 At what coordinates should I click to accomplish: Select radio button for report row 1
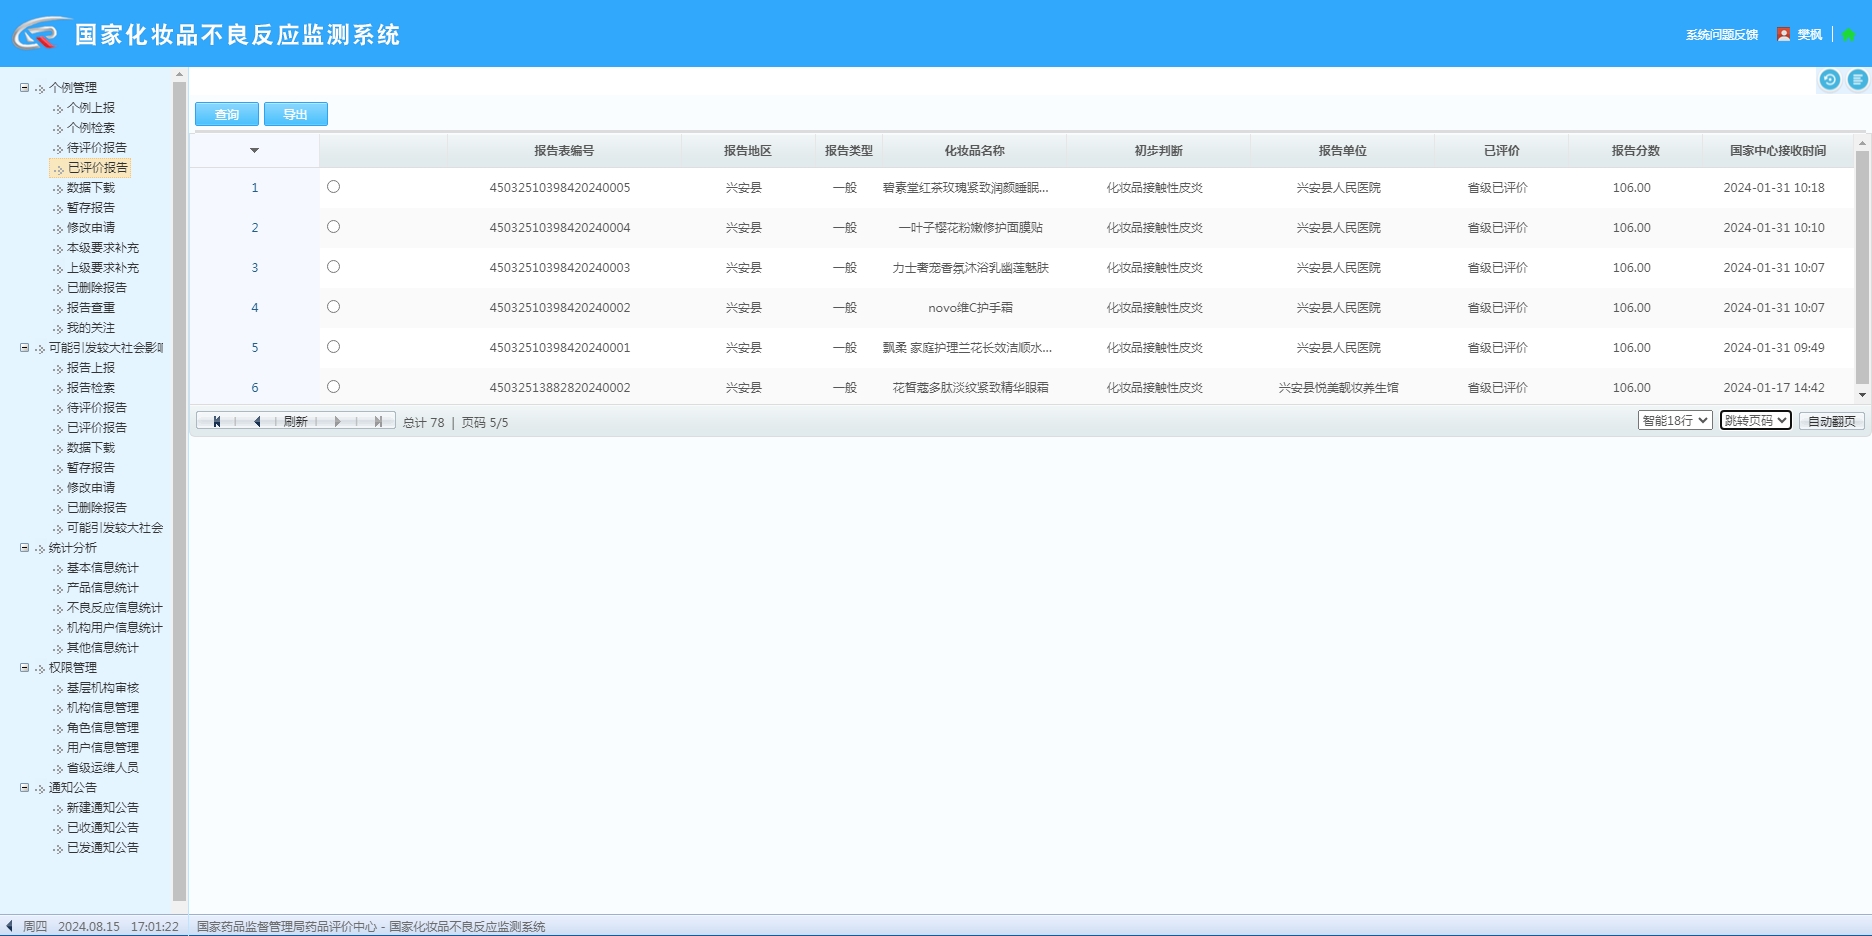tap(333, 187)
